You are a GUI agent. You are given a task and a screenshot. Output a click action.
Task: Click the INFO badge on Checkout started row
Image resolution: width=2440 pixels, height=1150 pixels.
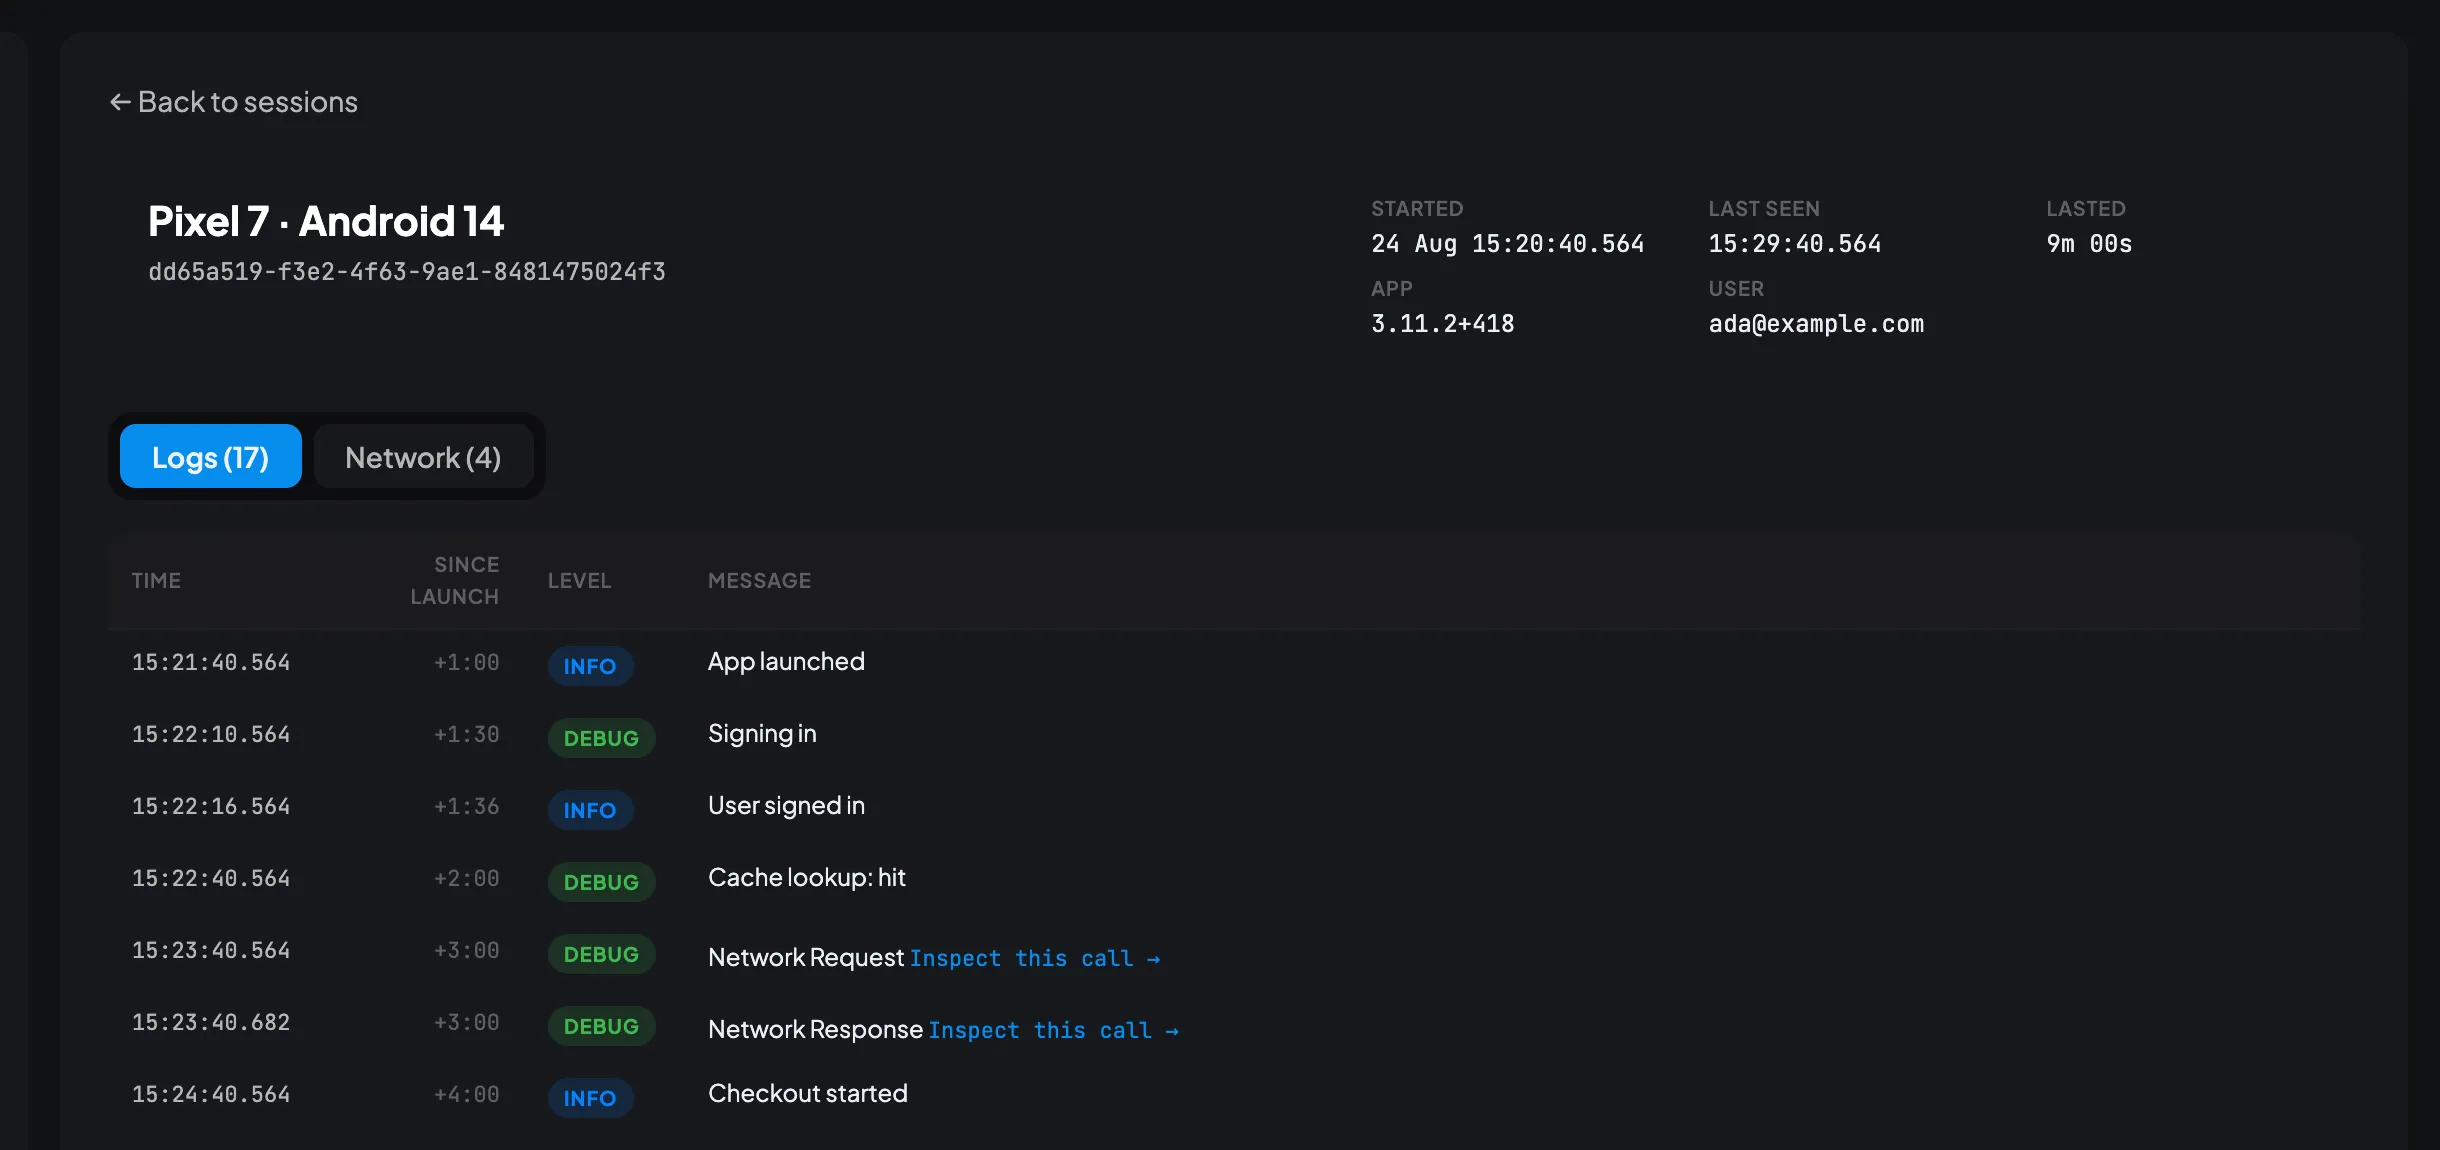click(590, 1098)
